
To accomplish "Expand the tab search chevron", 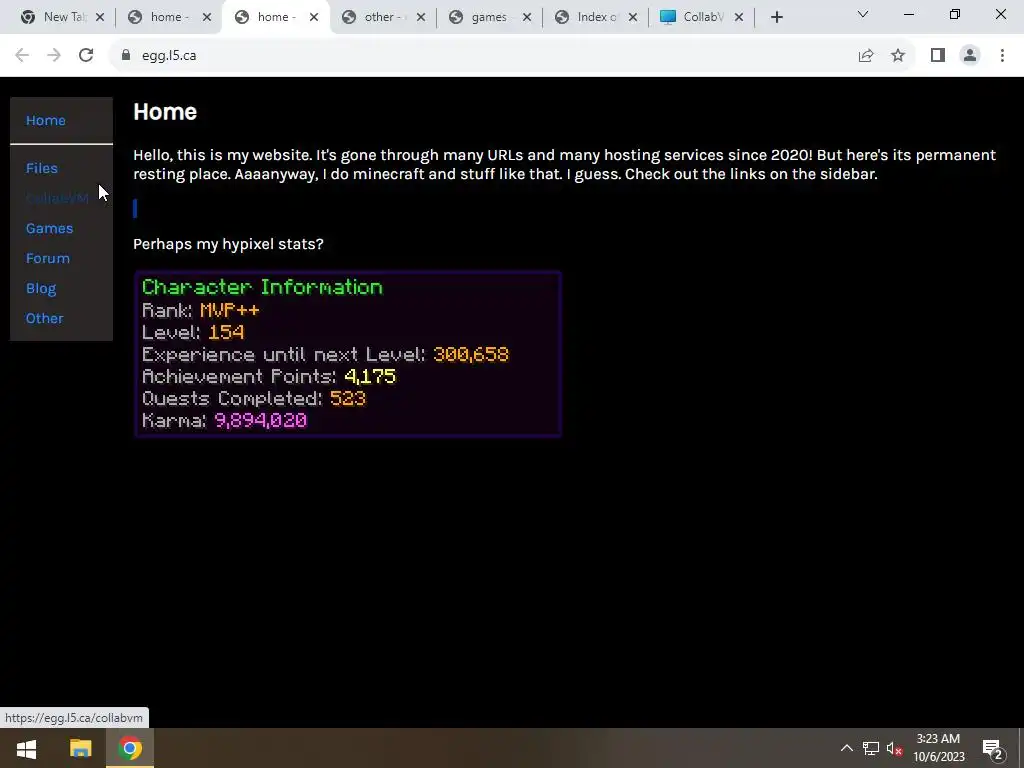I will (863, 14).
